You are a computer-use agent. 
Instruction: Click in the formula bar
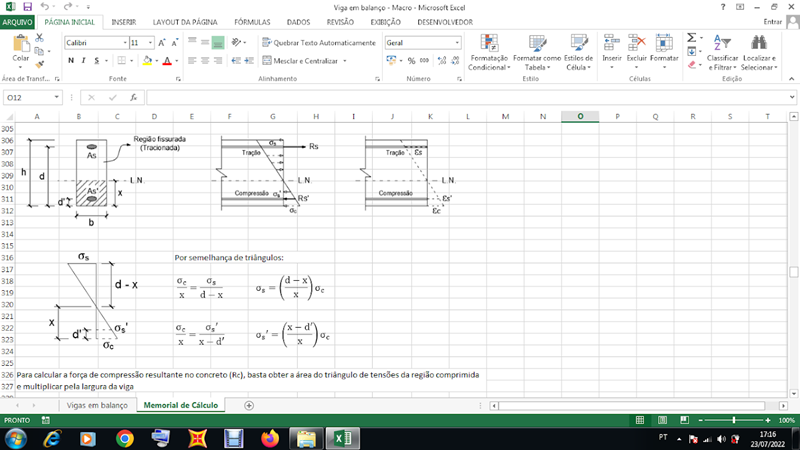click(x=467, y=97)
